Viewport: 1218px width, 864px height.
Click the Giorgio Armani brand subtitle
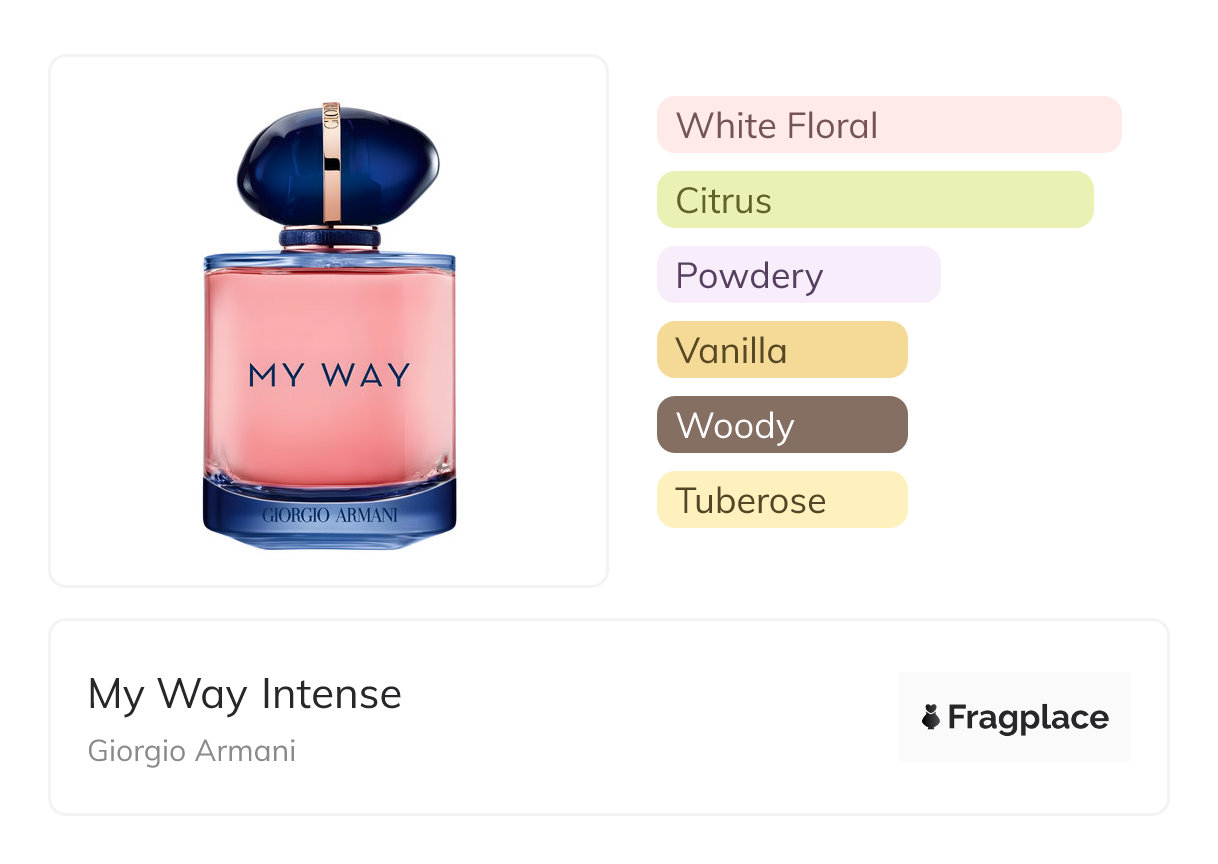(192, 751)
